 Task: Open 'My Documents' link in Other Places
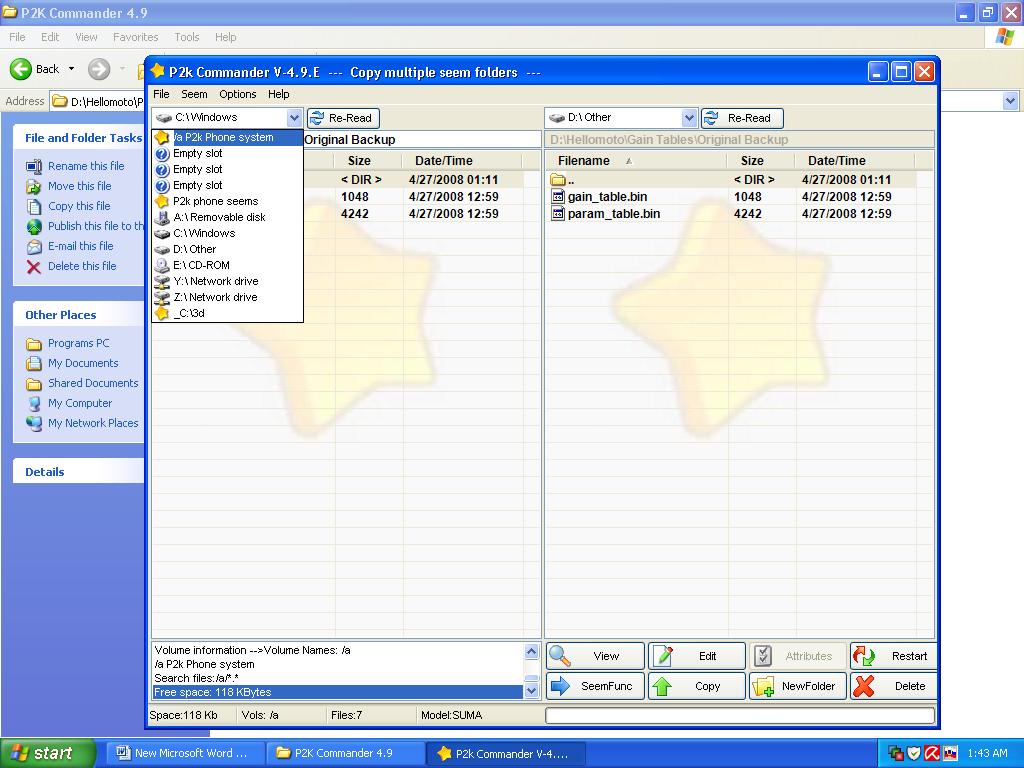[x=83, y=363]
